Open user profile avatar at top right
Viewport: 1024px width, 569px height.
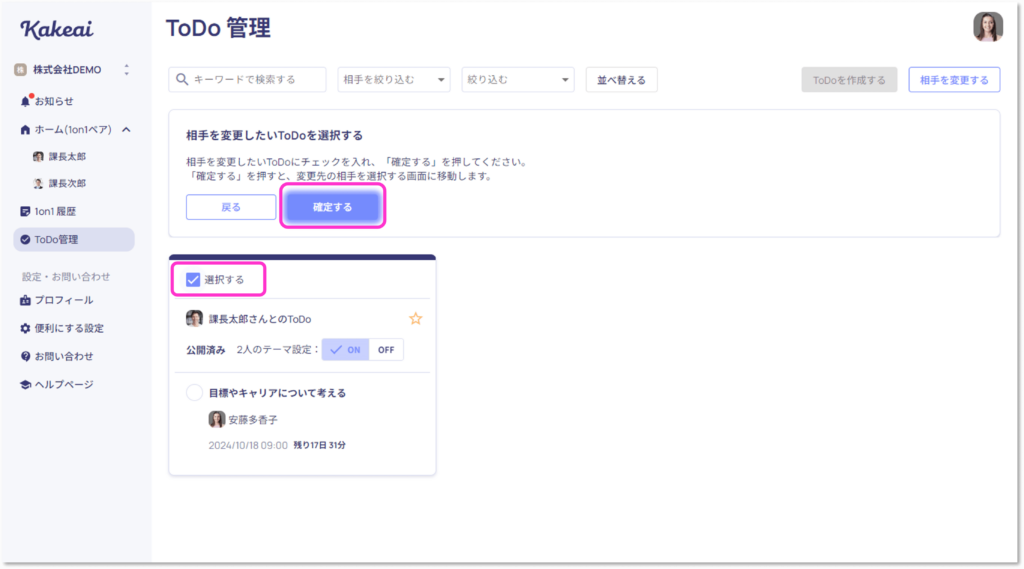[987, 27]
